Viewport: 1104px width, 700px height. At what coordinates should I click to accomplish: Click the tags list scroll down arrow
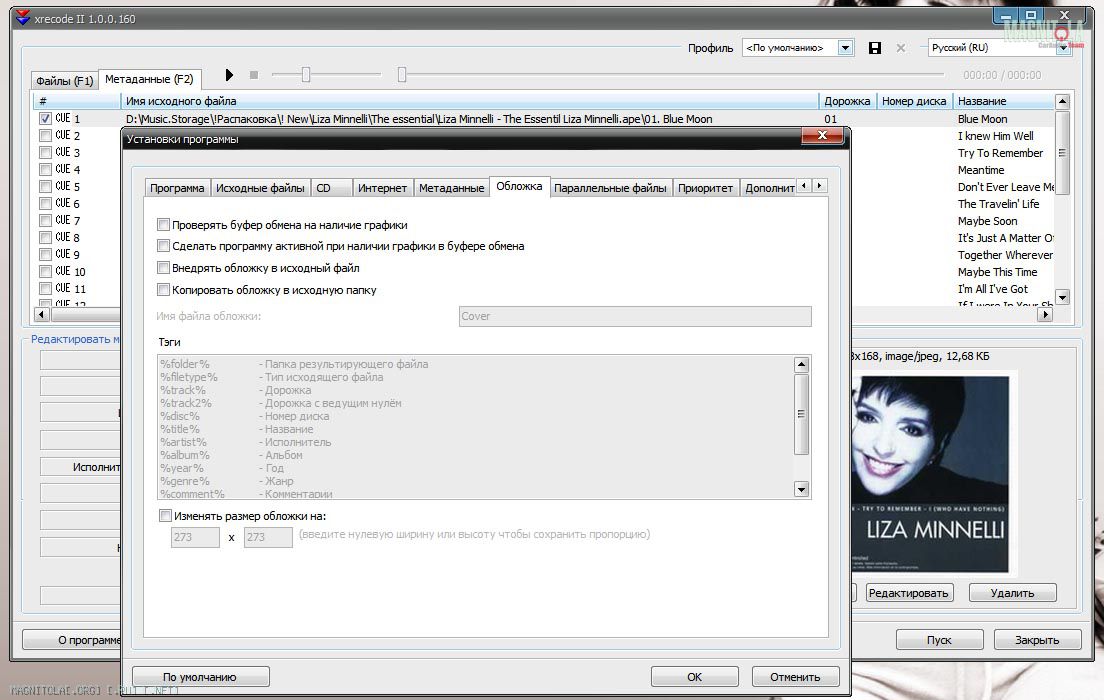pyautogui.click(x=800, y=489)
